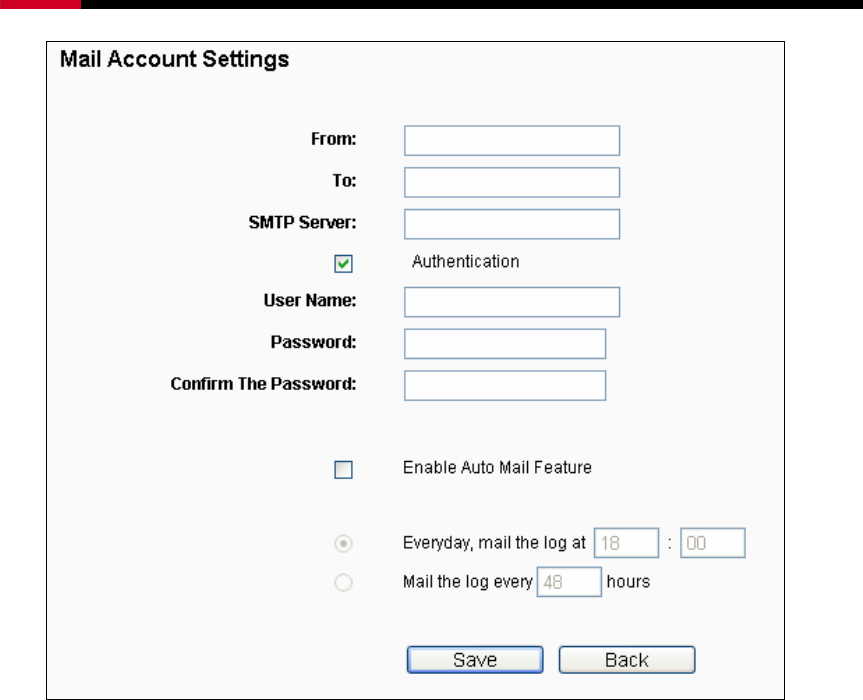
Task: Focus the Password input field
Action: [505, 344]
